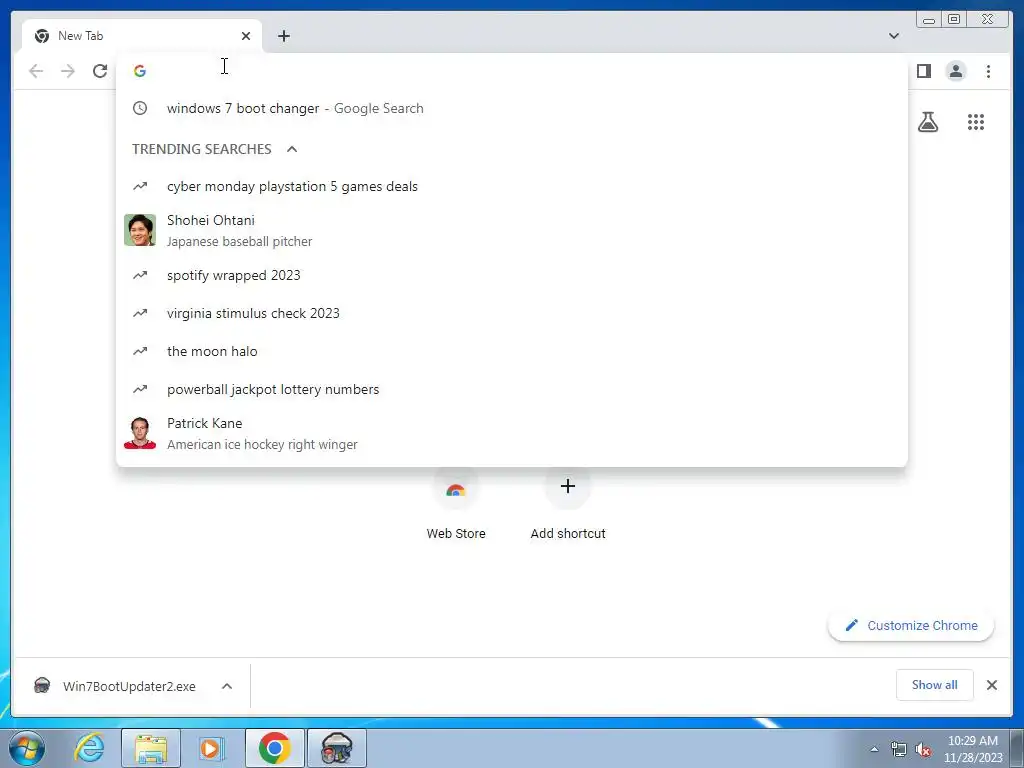Click the clock history icon beside boot changer
This screenshot has height=768, width=1024.
pyautogui.click(x=140, y=108)
